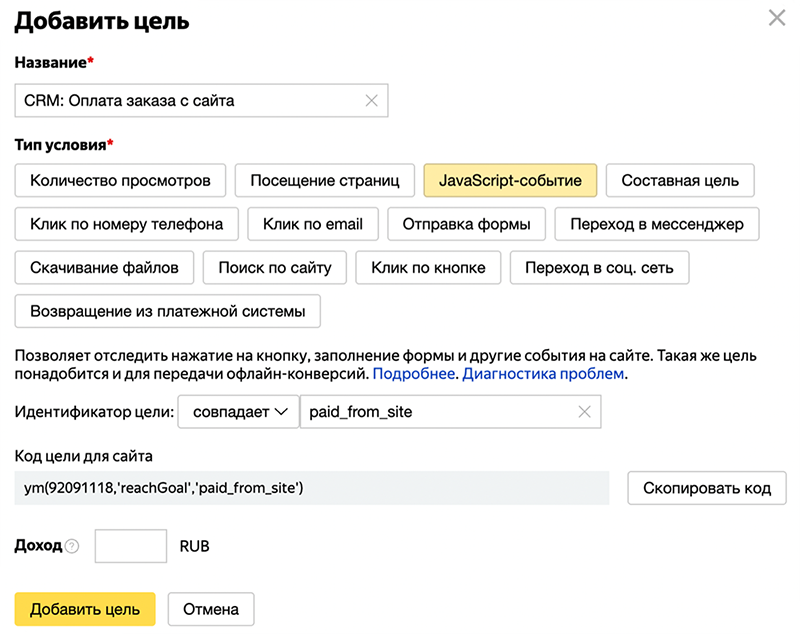This screenshot has width=800, height=634.
Task: Open the Подробнее link
Action: coord(414,374)
